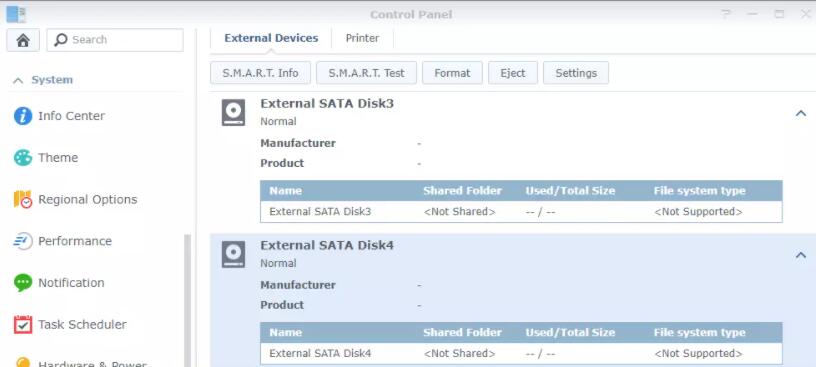The width and height of the screenshot is (816, 367).
Task: Click S.M.A.R.T. Info button
Action: pos(260,73)
